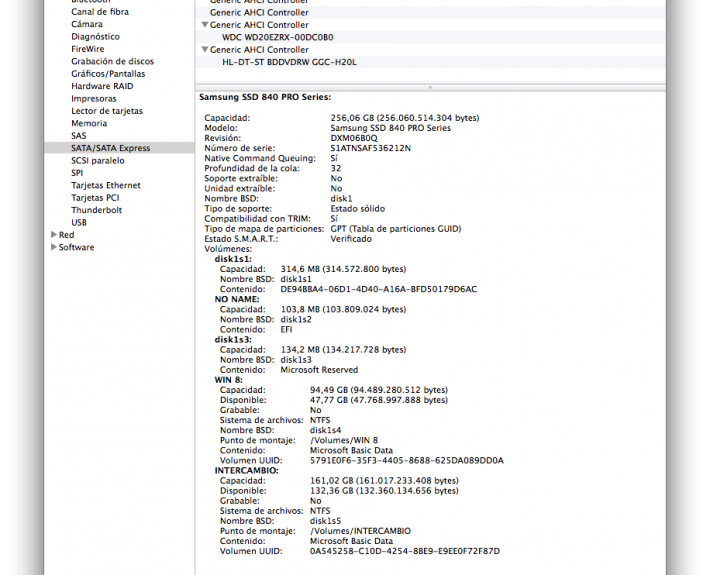Expand the Red section in sidebar
Screen dimensions: 710x575
pyautogui.click(x=54, y=235)
